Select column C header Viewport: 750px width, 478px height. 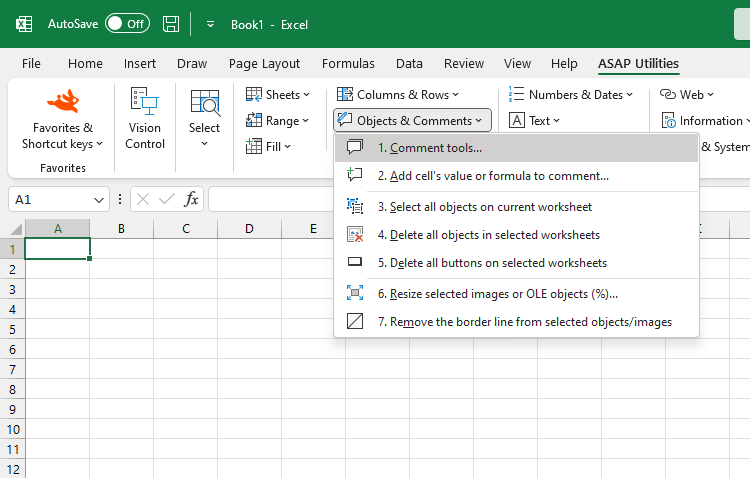point(186,229)
